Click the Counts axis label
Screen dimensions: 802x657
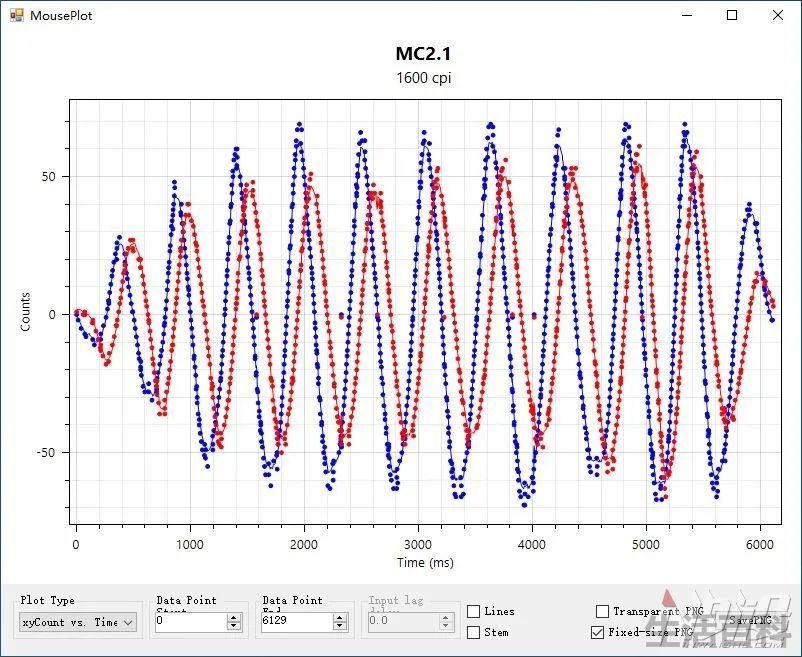click(25, 312)
